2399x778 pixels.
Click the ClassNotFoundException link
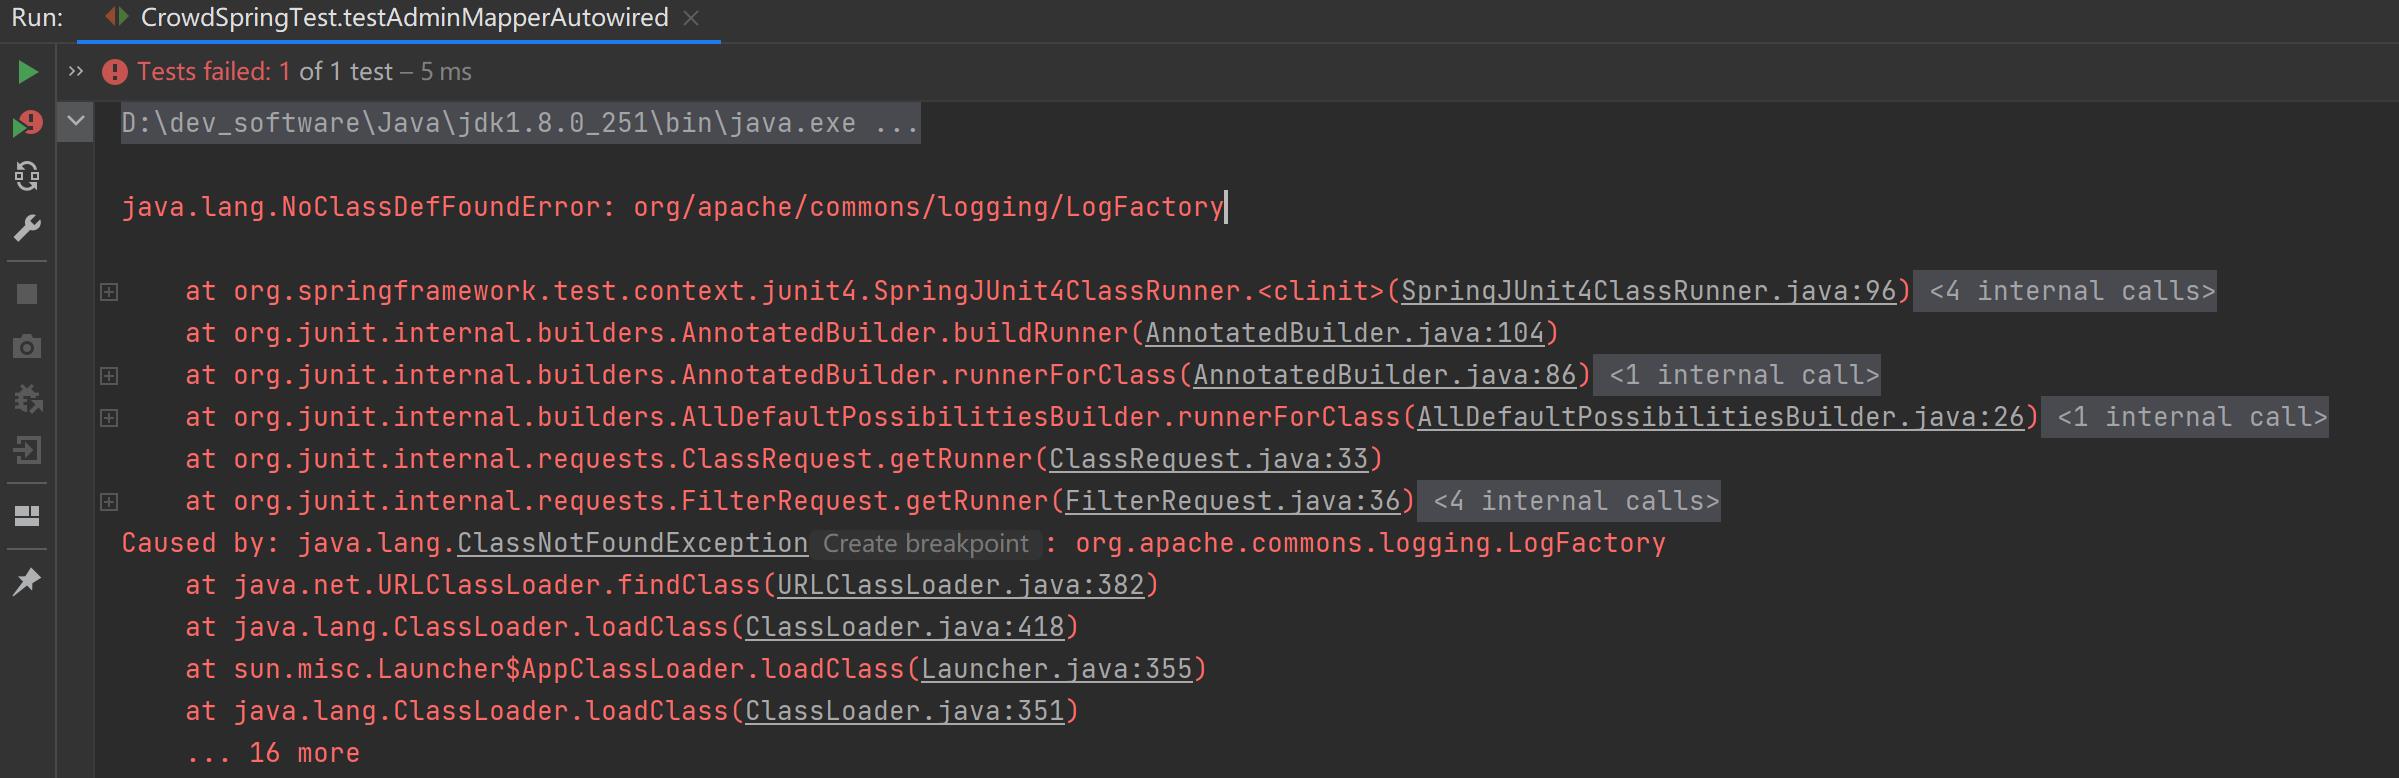633,543
